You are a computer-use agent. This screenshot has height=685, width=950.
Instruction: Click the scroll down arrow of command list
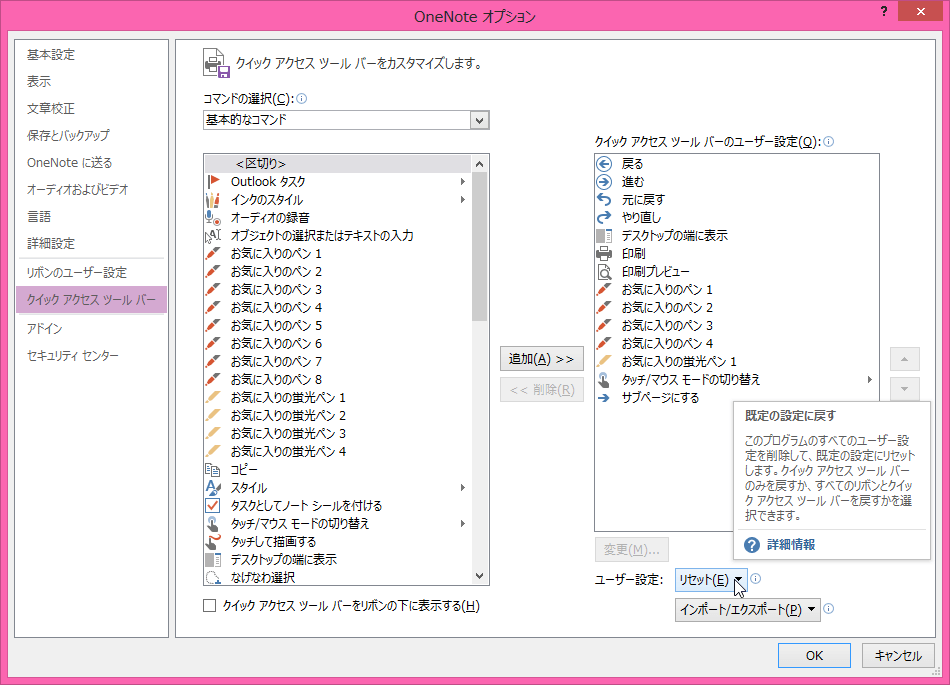[x=479, y=576]
